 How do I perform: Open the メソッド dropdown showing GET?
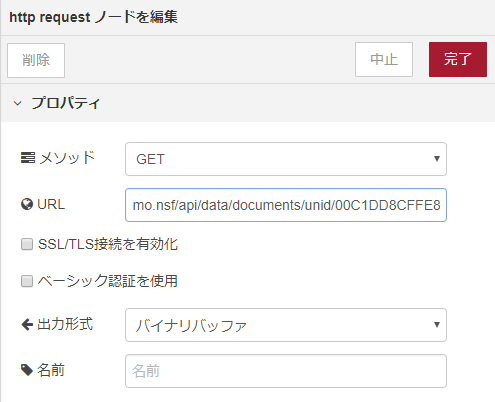click(x=286, y=159)
